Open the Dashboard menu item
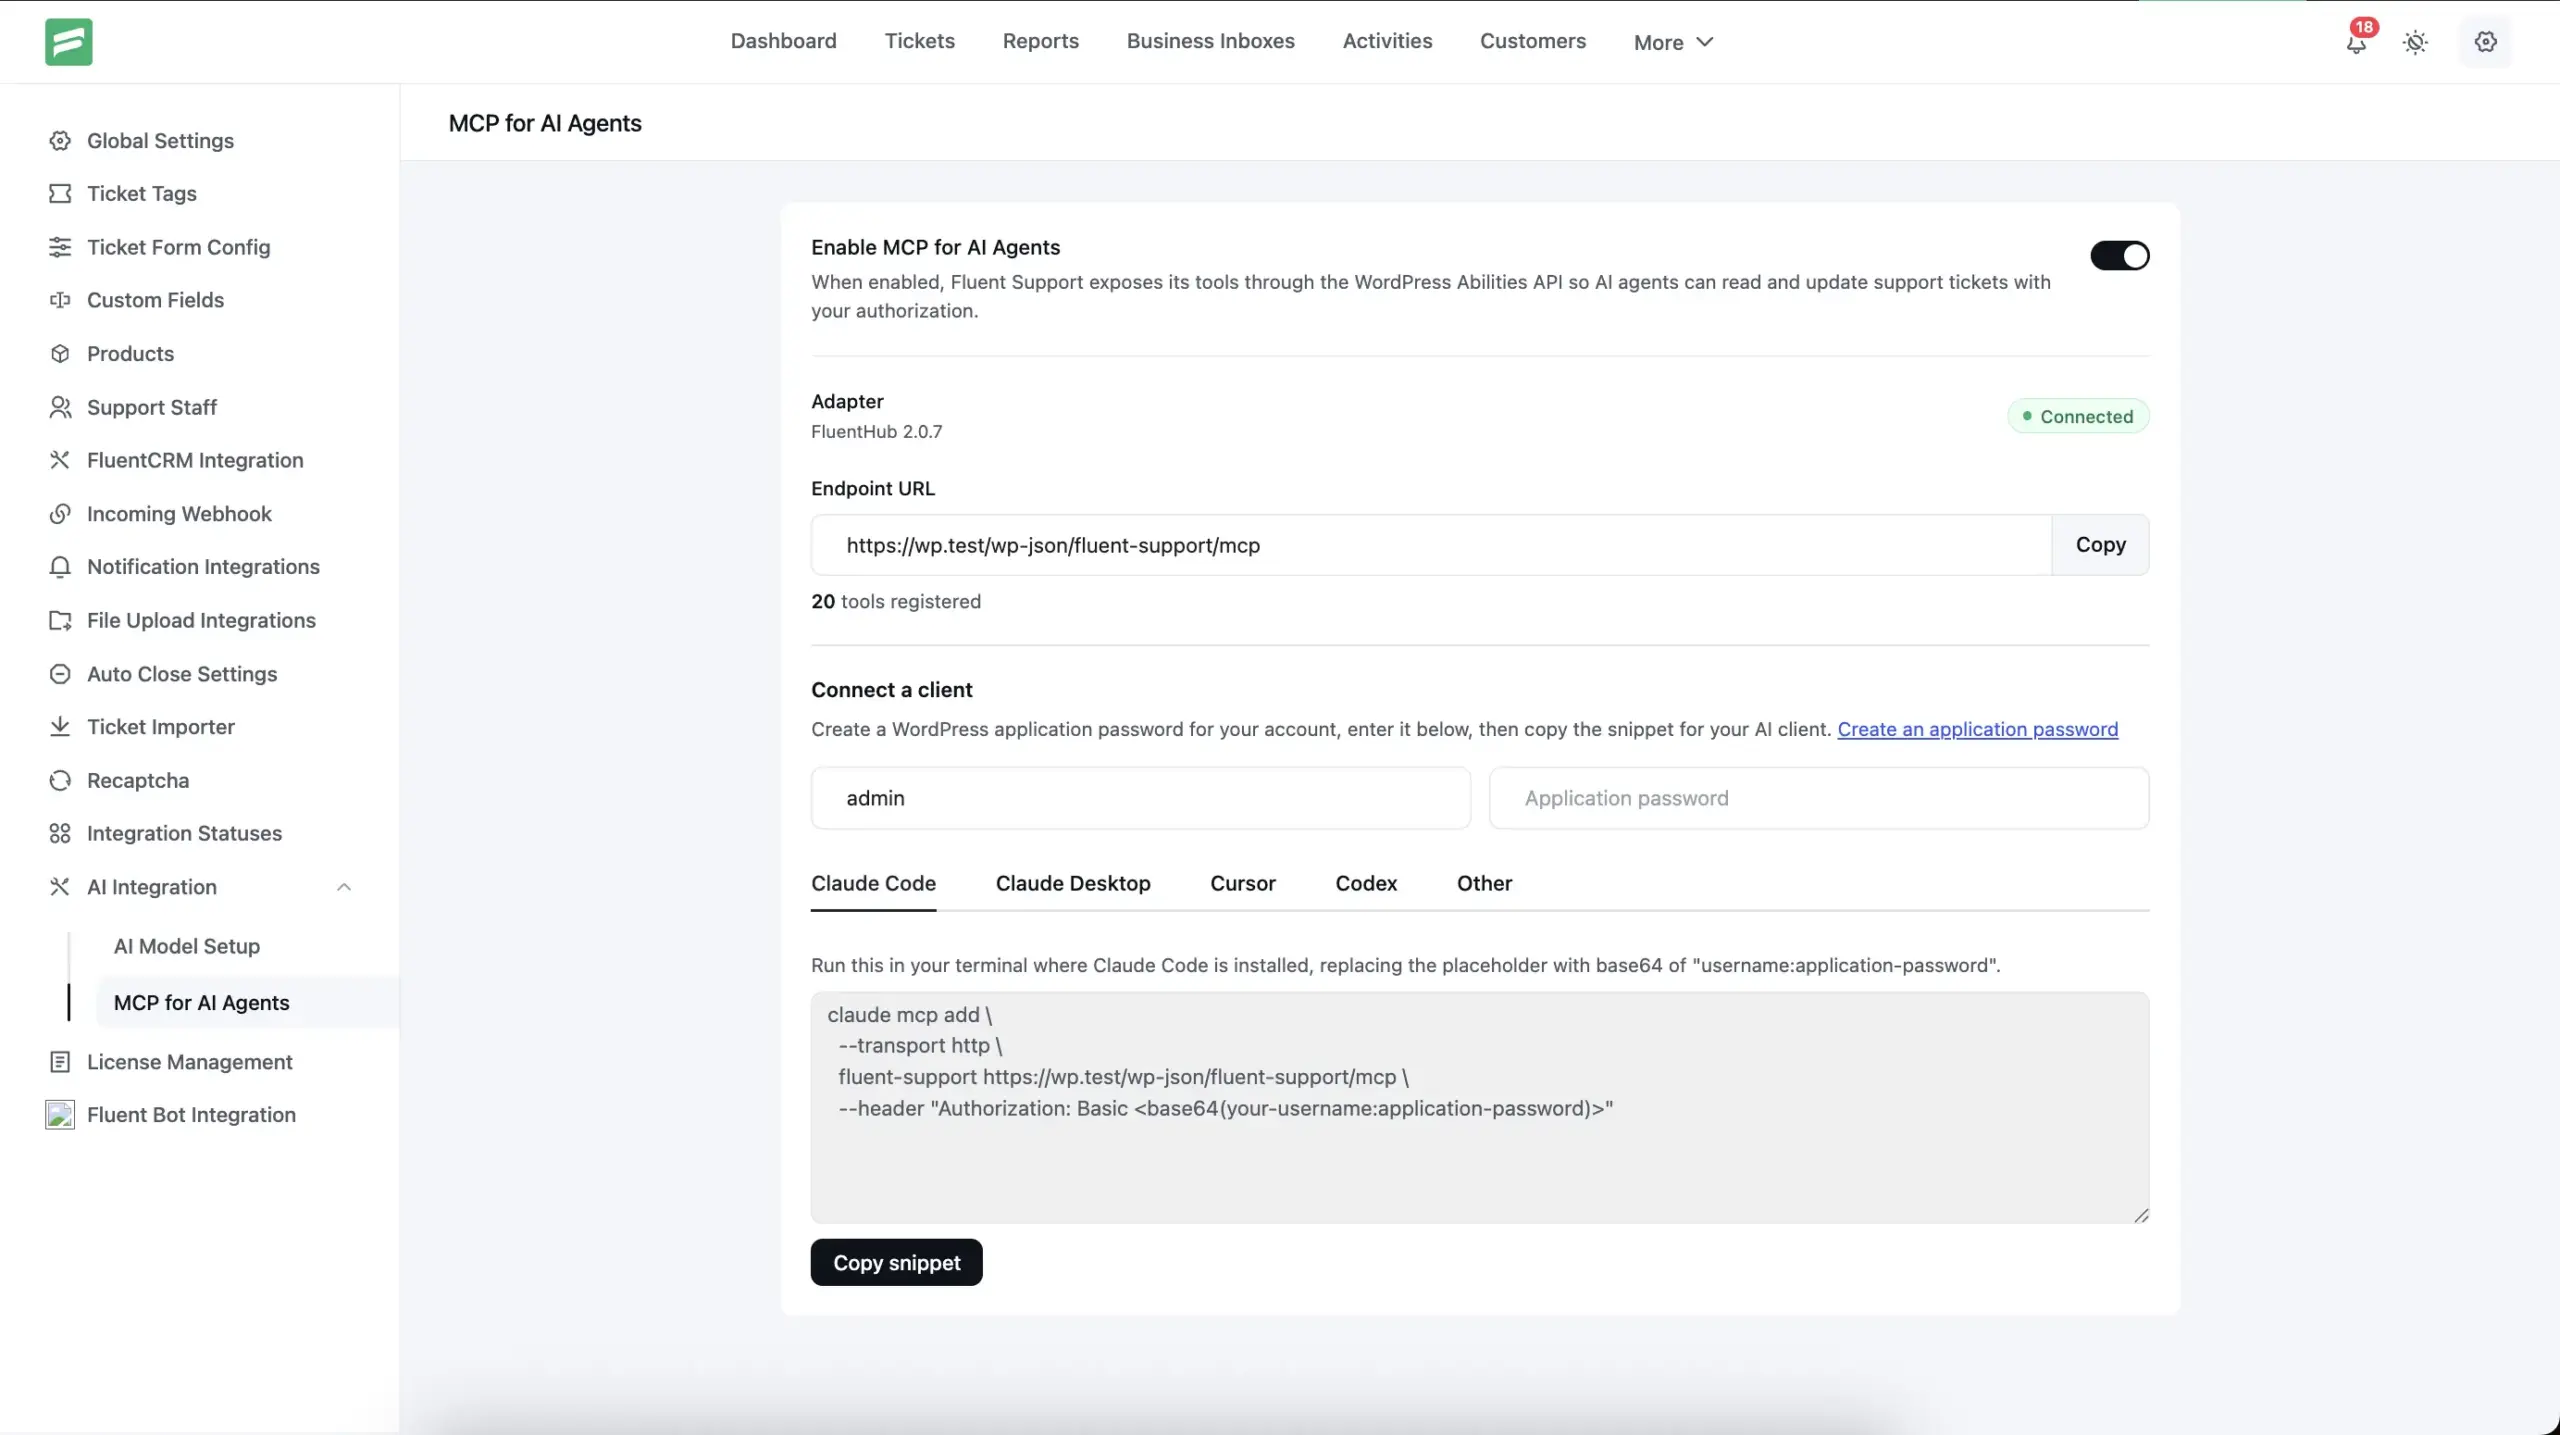2560x1435 pixels. click(x=783, y=41)
